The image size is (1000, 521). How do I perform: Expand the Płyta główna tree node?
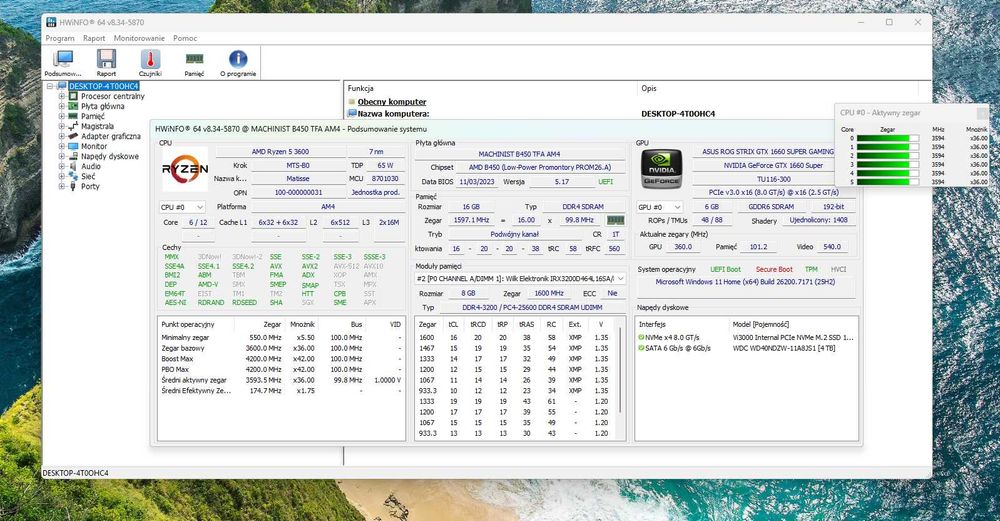[62, 106]
